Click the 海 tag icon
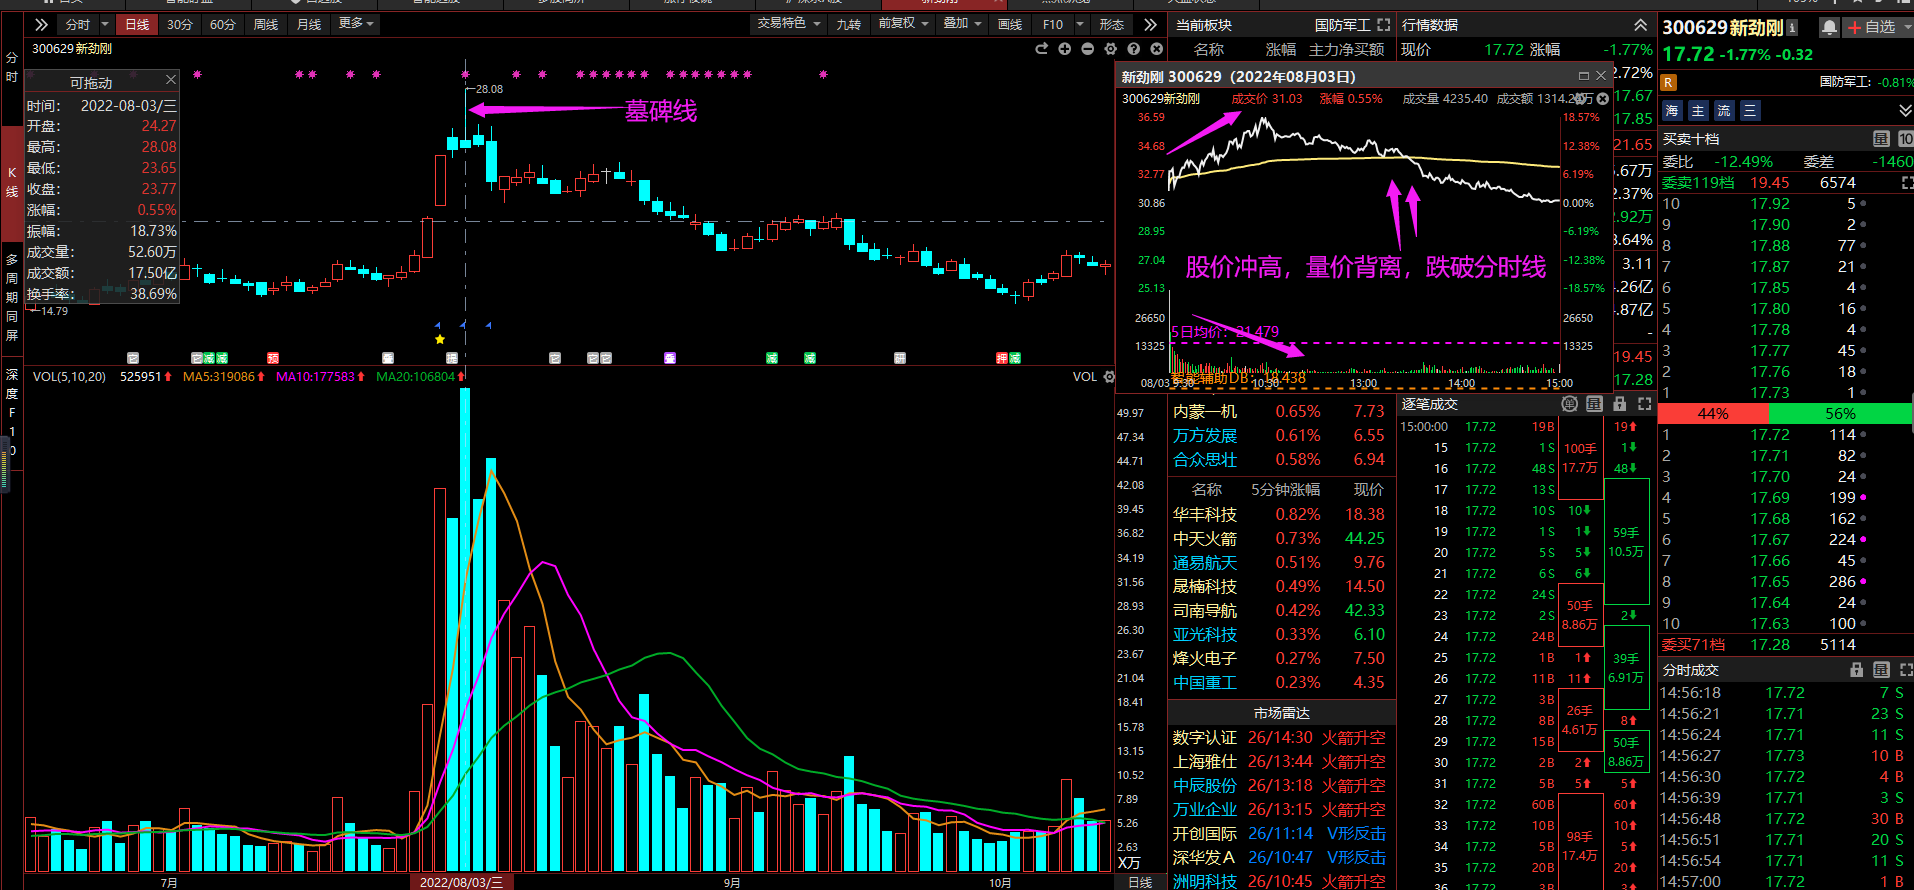 tap(1672, 111)
